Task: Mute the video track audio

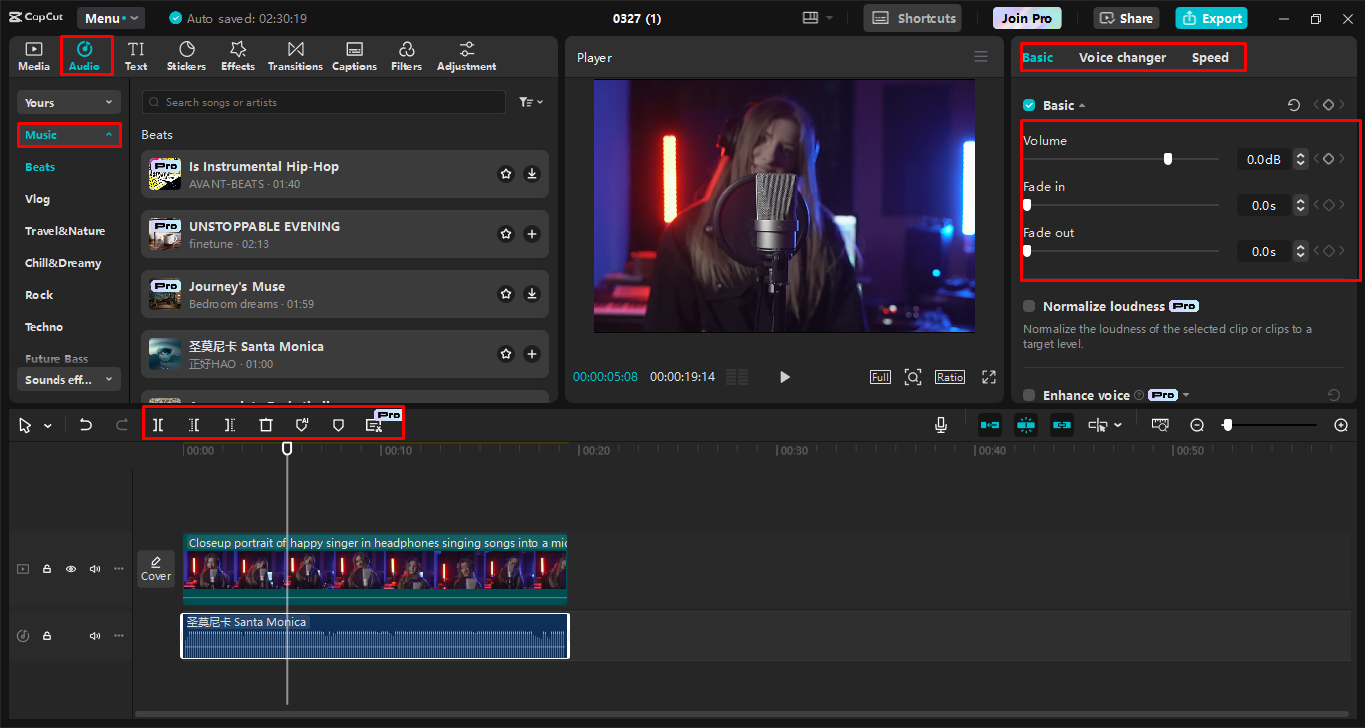Action: pyautogui.click(x=95, y=569)
